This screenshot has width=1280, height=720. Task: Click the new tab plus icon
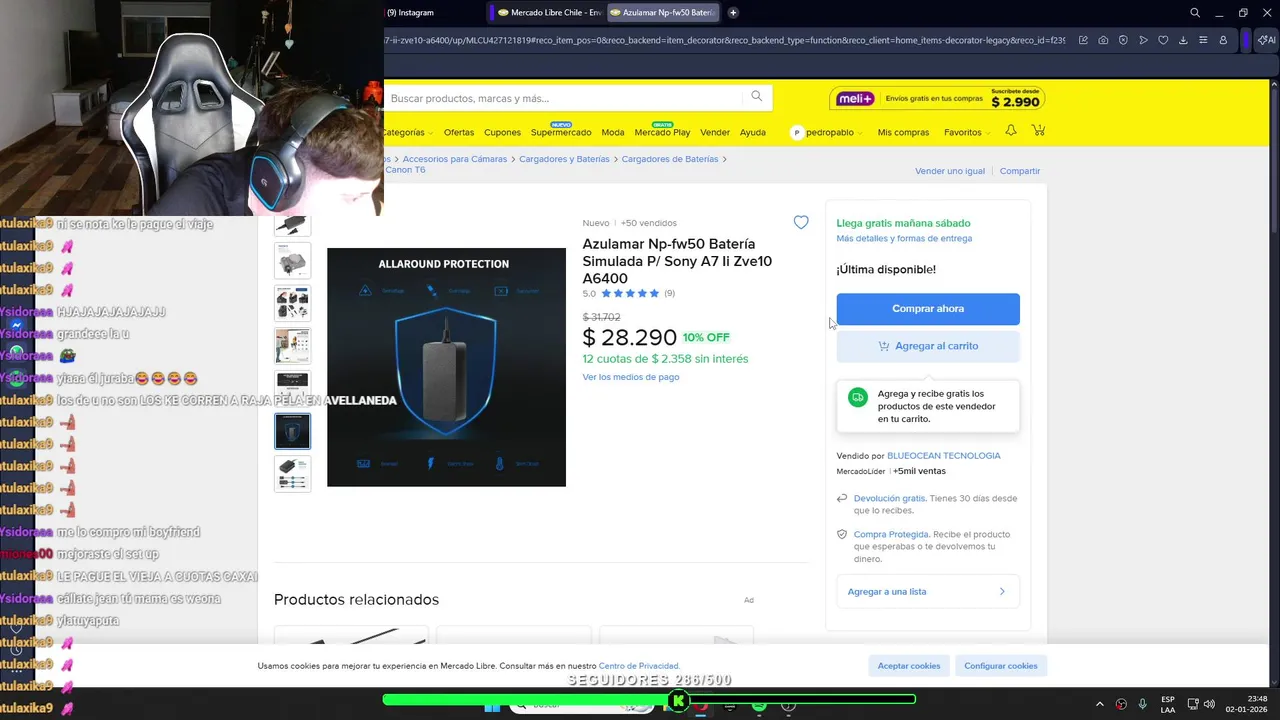click(733, 13)
